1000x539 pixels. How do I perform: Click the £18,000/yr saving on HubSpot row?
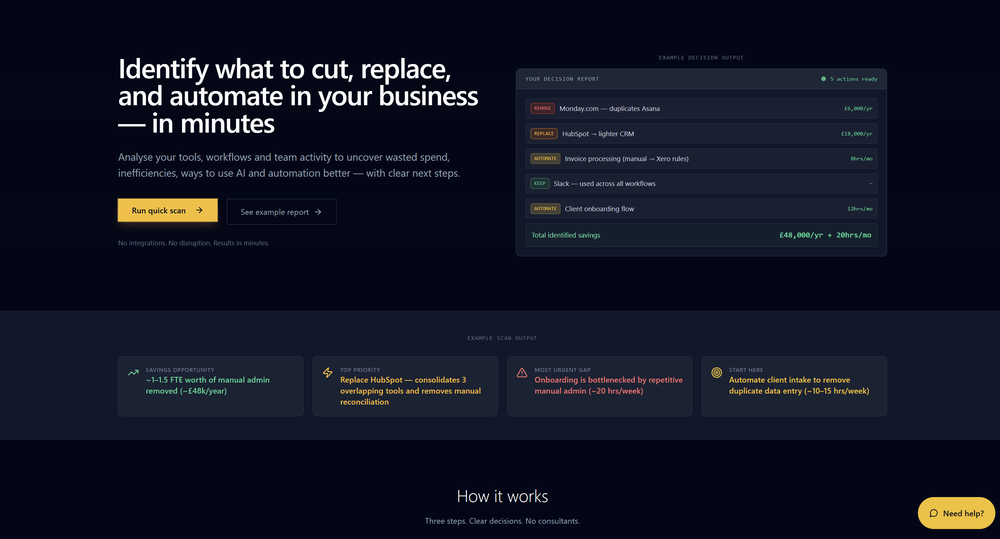(x=857, y=133)
